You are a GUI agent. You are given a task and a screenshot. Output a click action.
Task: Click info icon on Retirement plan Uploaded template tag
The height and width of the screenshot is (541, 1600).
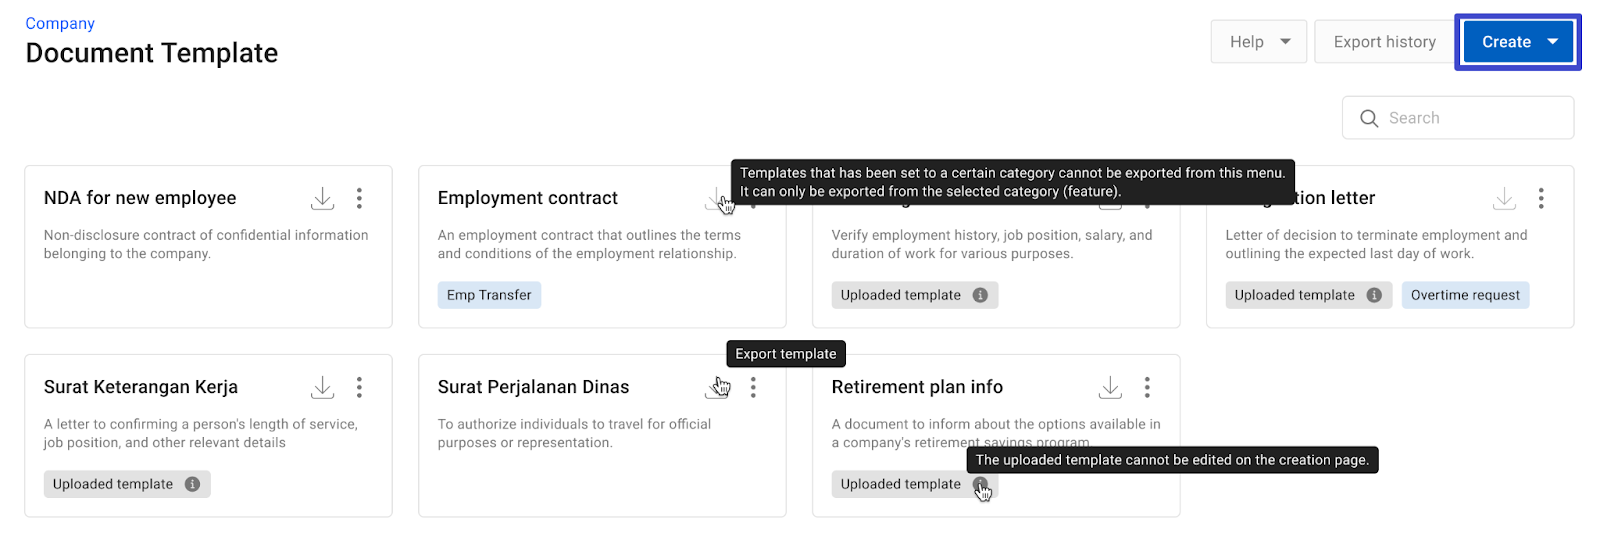980,484
